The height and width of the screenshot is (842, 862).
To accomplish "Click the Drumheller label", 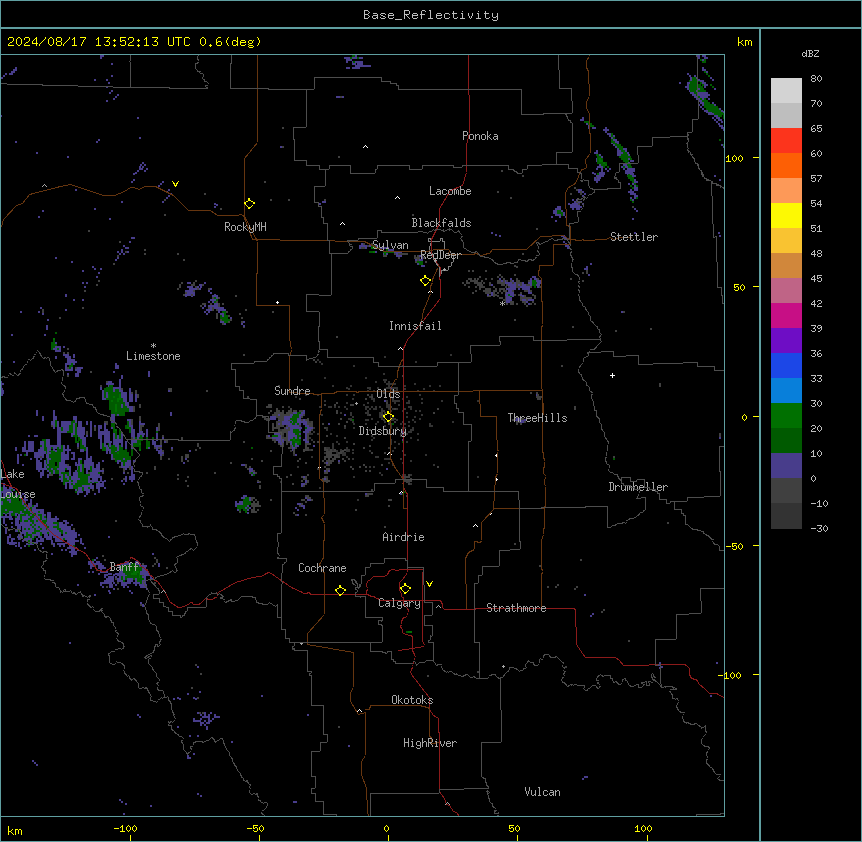I will point(638,487).
